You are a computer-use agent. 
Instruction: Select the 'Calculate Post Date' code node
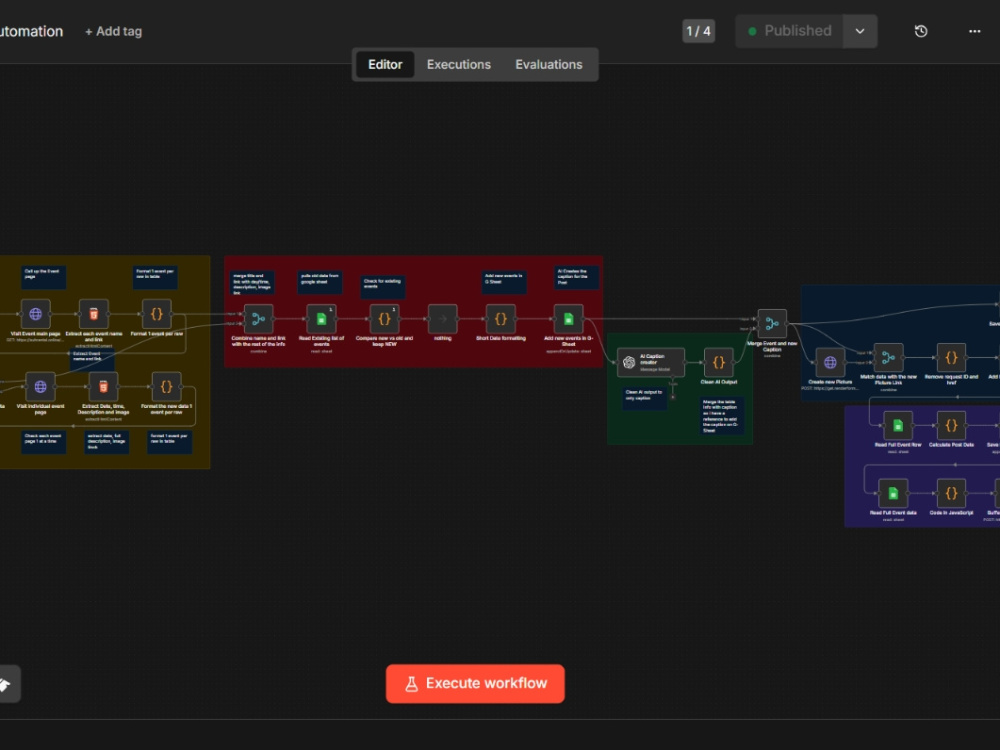tap(951, 425)
